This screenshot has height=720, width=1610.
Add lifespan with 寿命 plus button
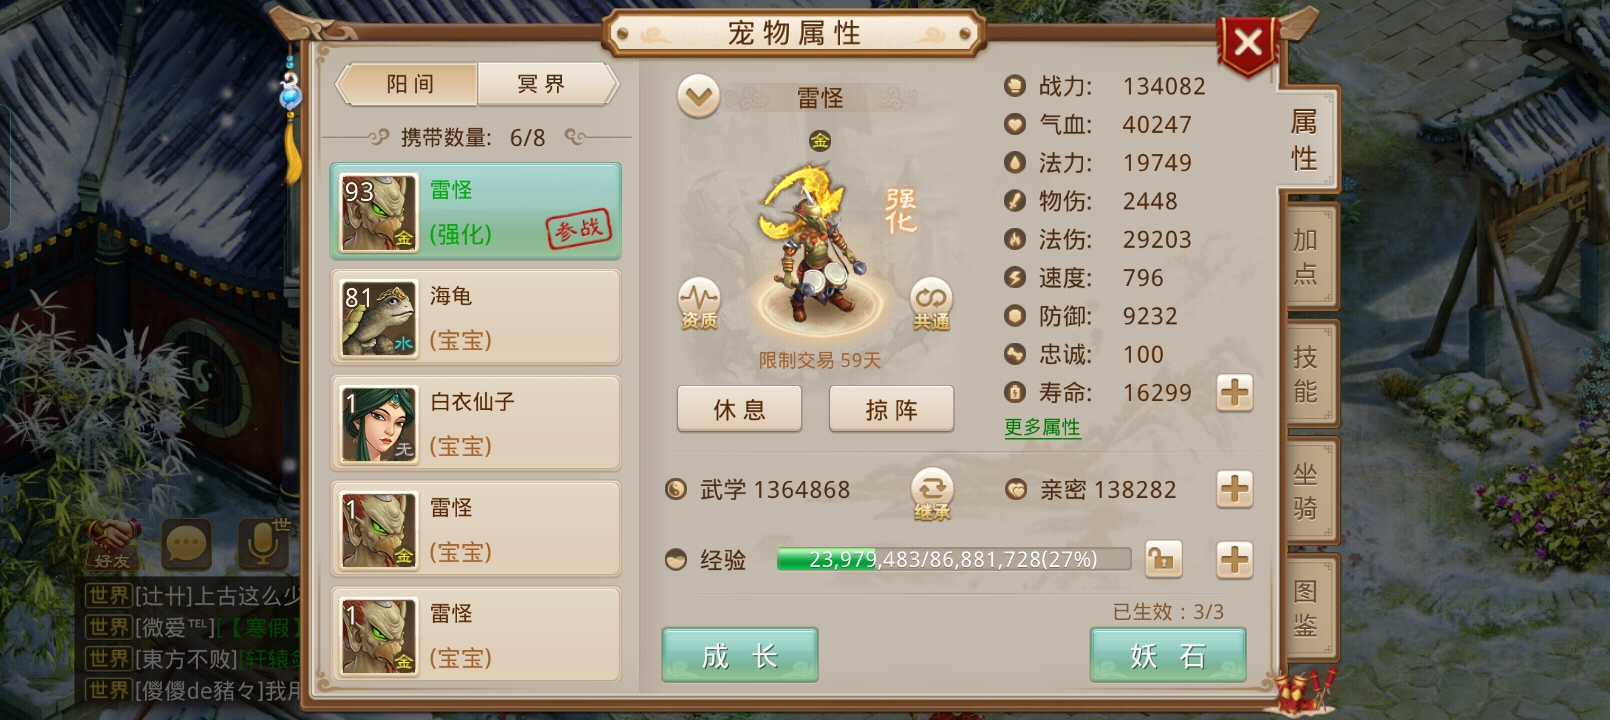pyautogui.click(x=1235, y=393)
